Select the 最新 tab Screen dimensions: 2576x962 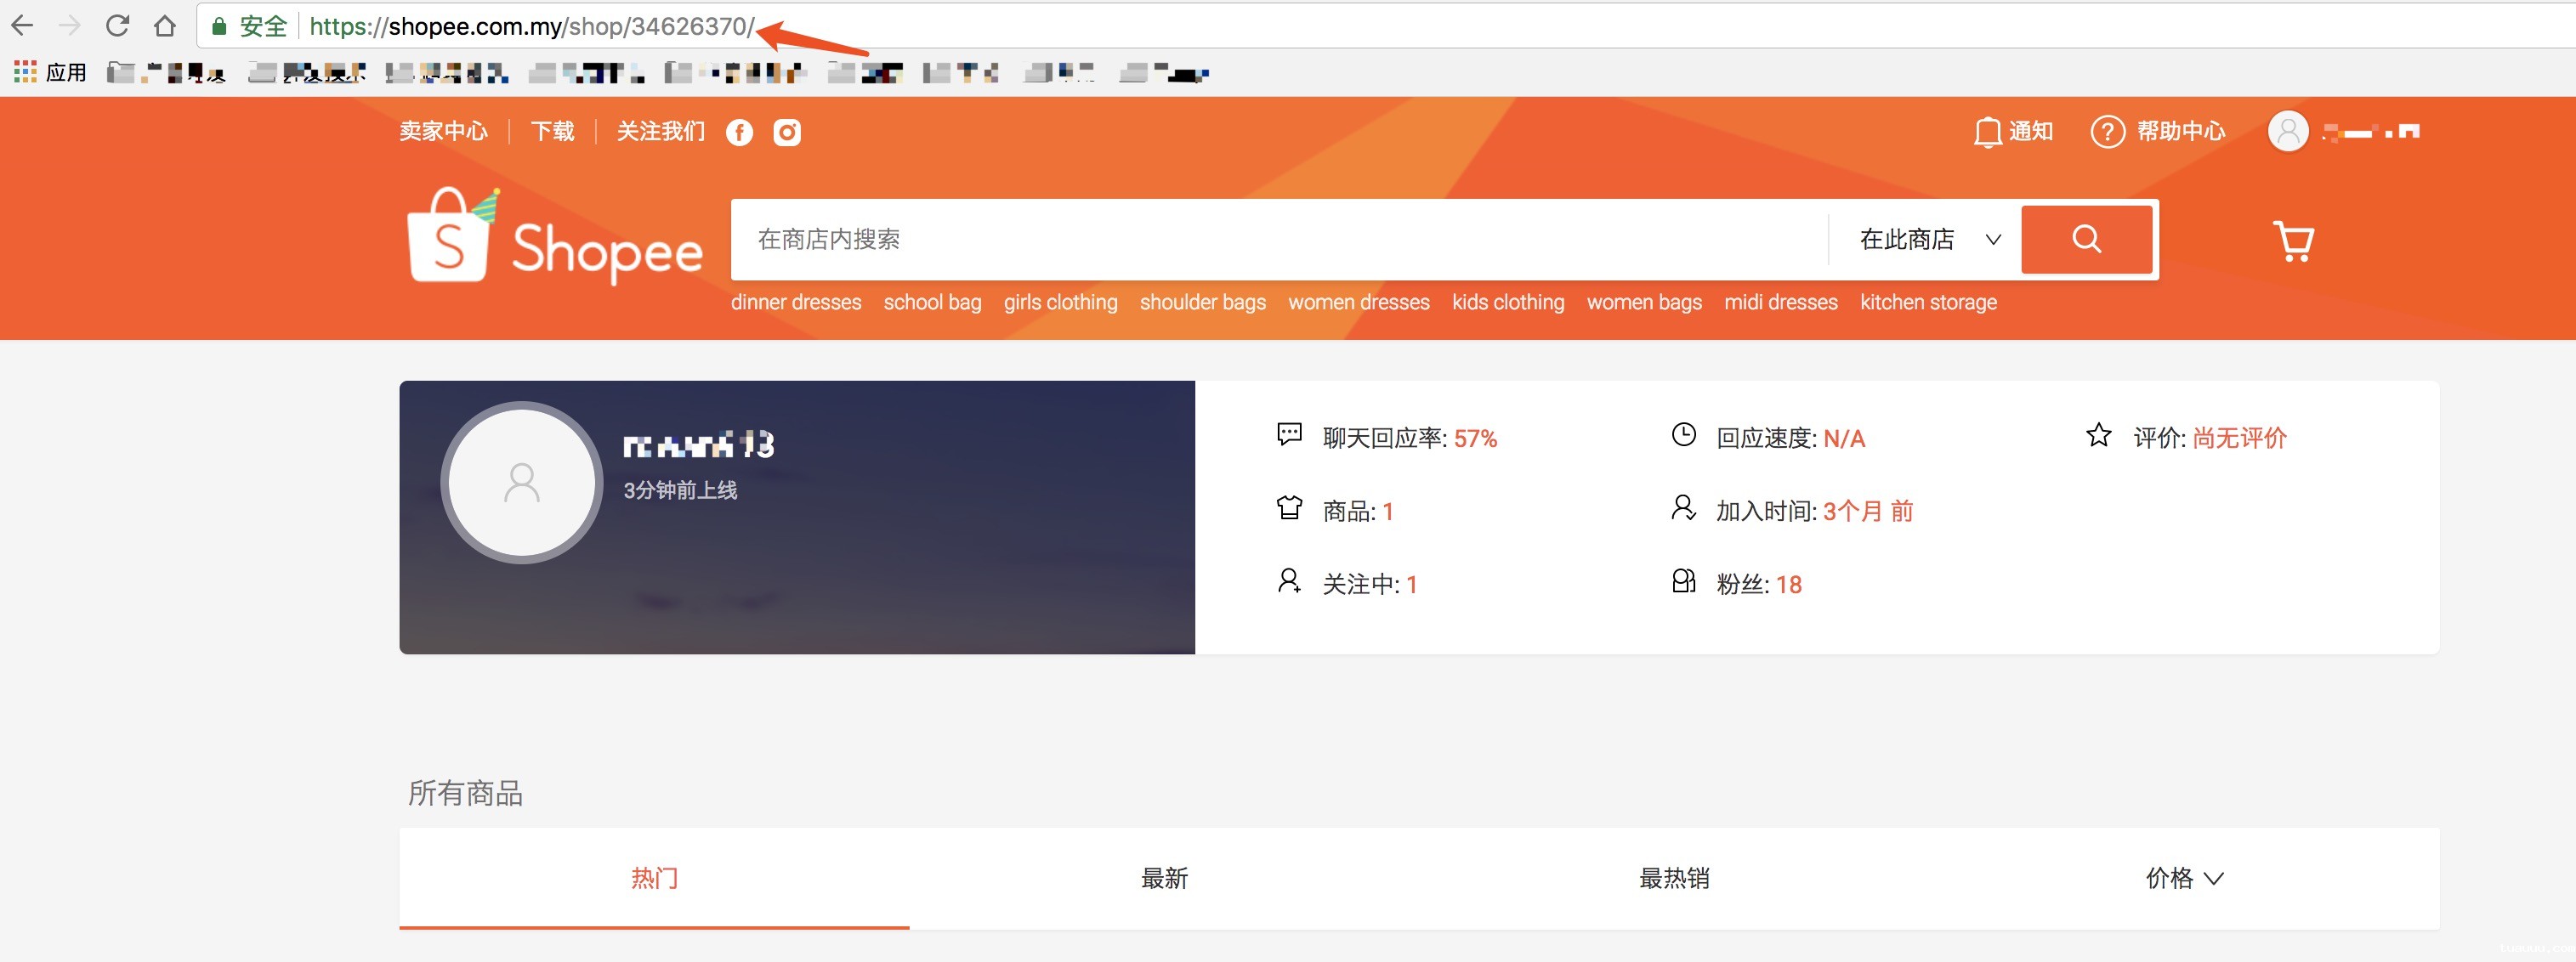pyautogui.click(x=1164, y=878)
